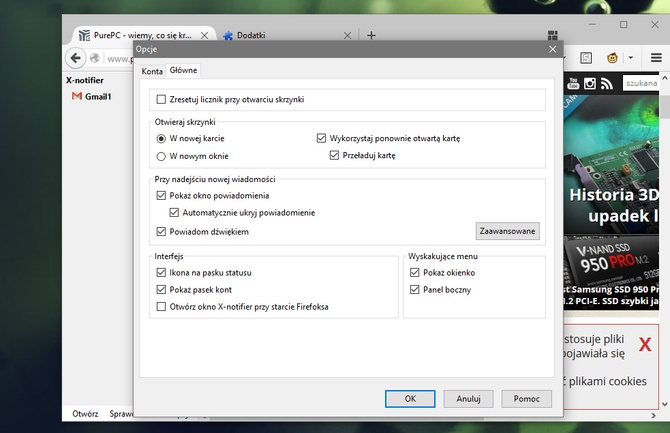Click the browser back arrow button
Viewport: 670px width, 433px height.
coord(74,58)
